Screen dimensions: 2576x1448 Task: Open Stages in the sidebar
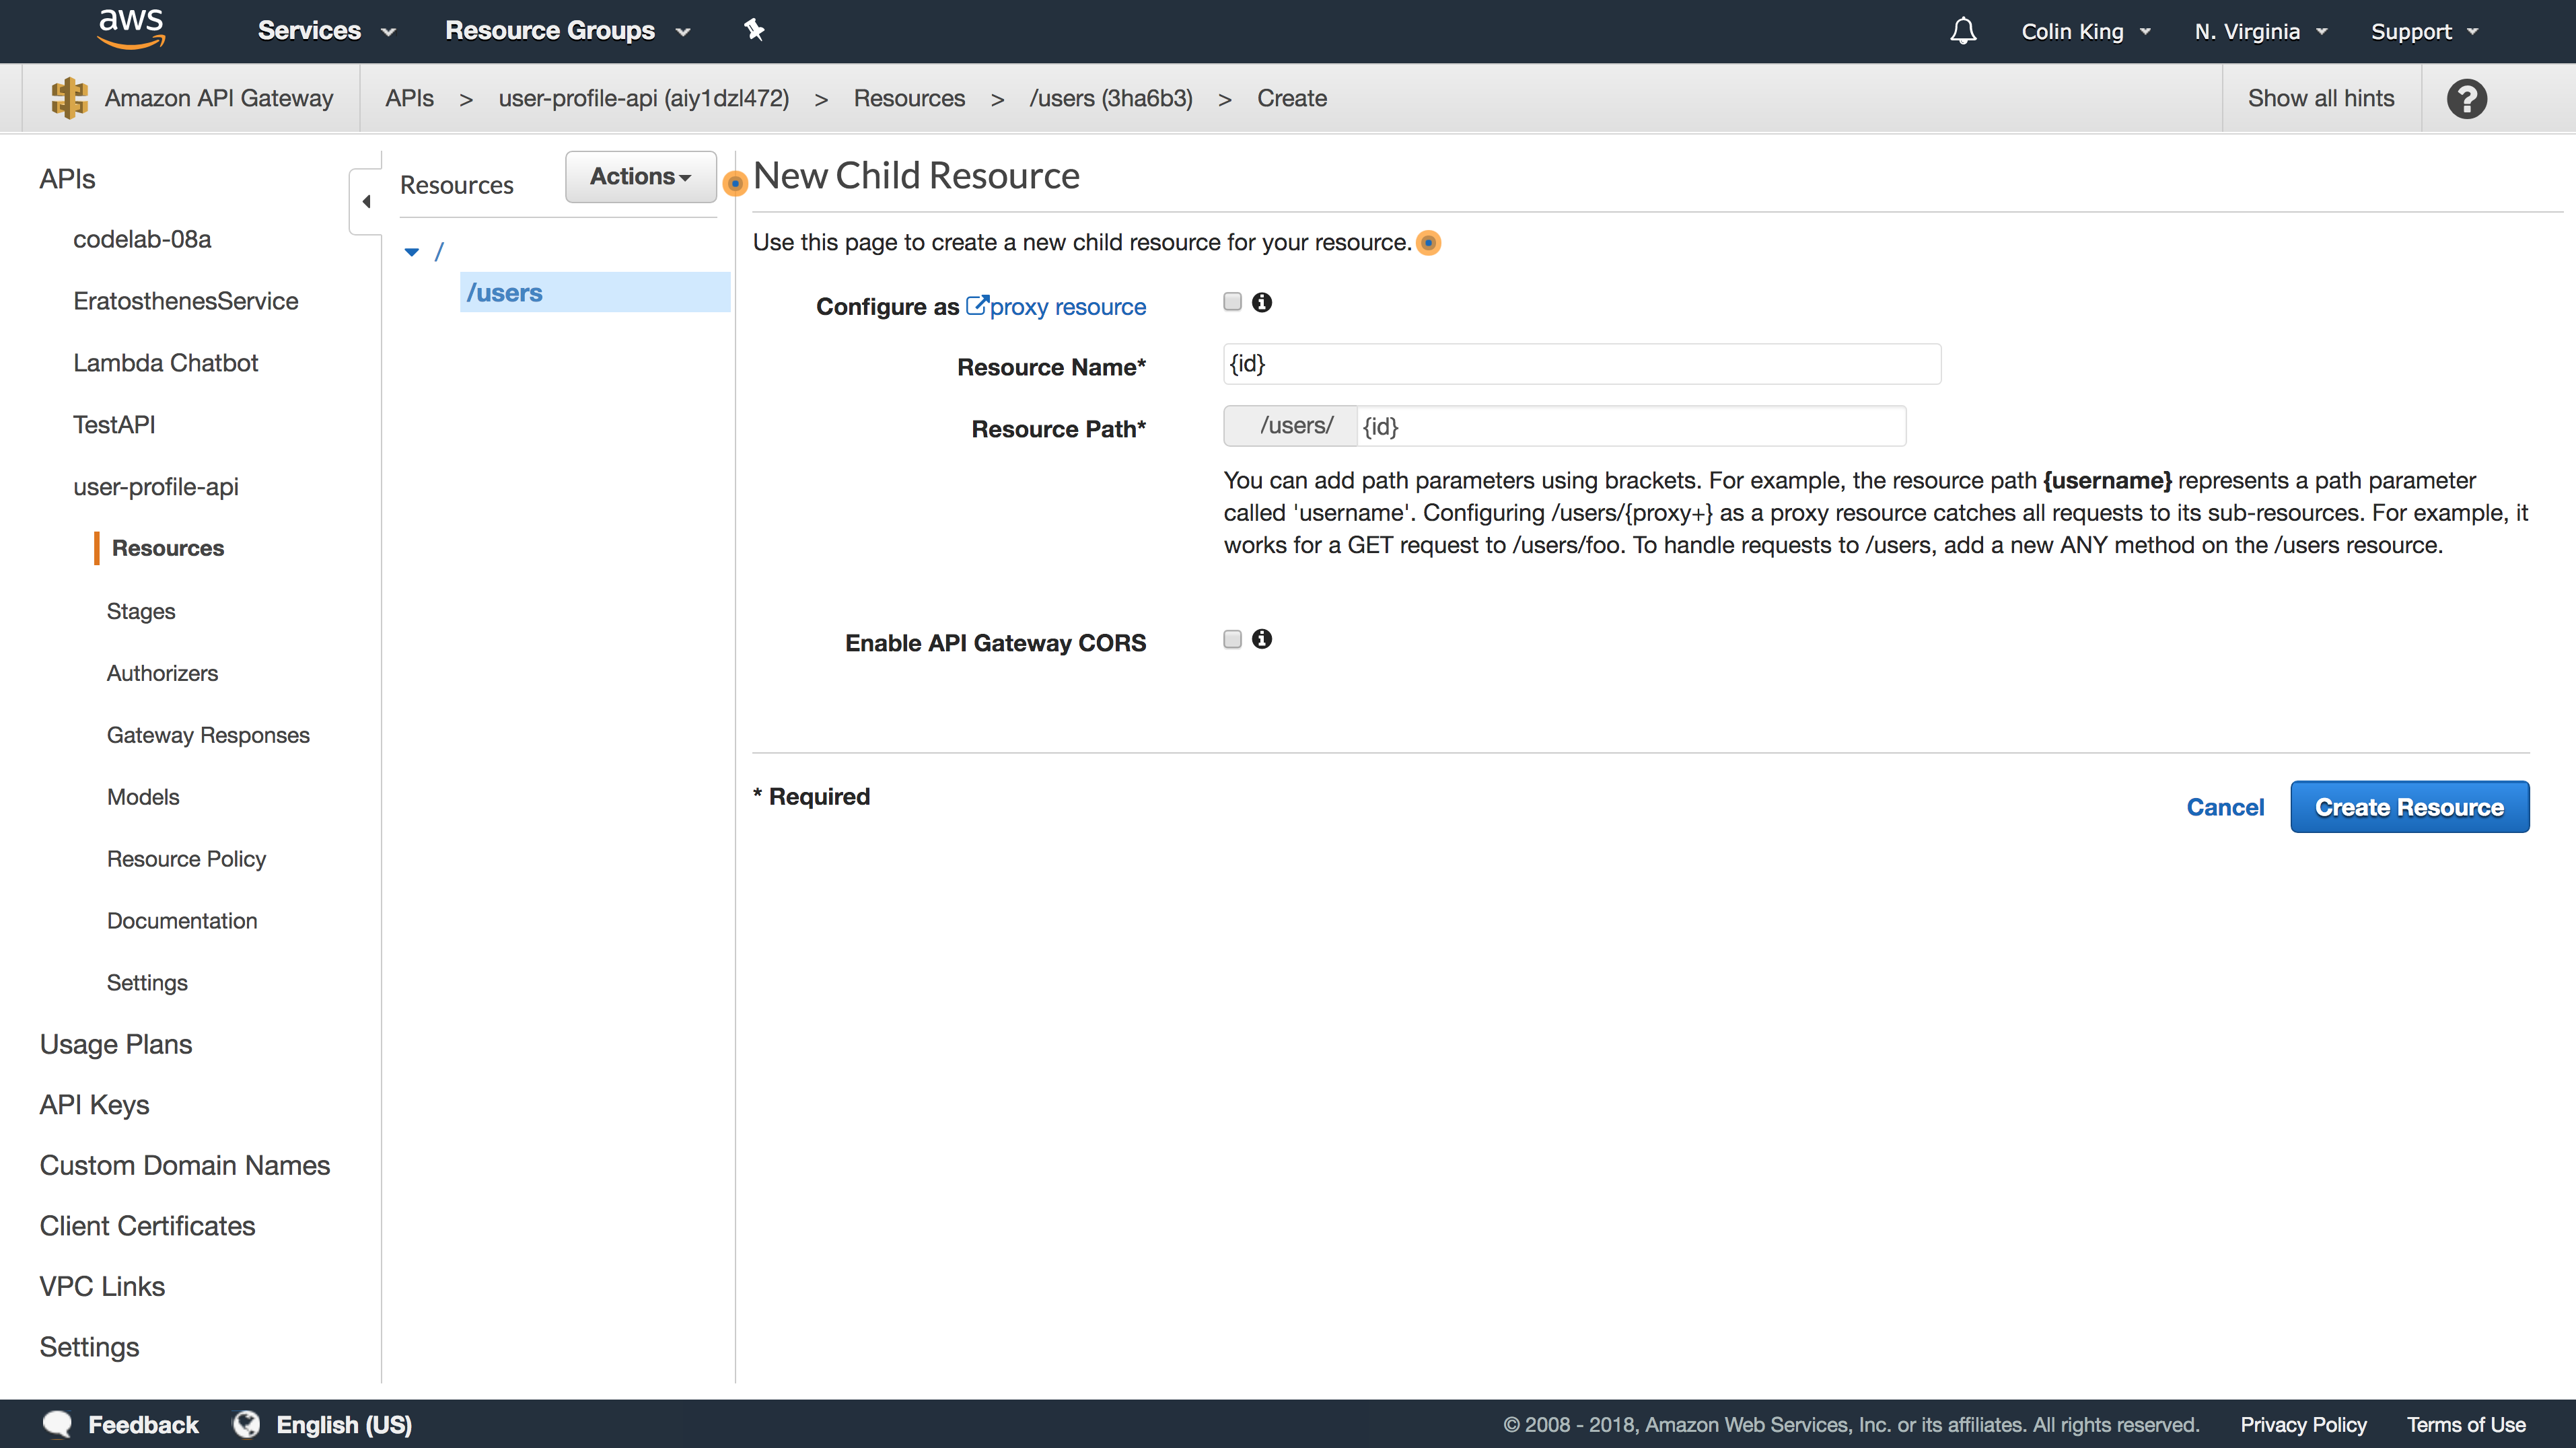coord(141,611)
